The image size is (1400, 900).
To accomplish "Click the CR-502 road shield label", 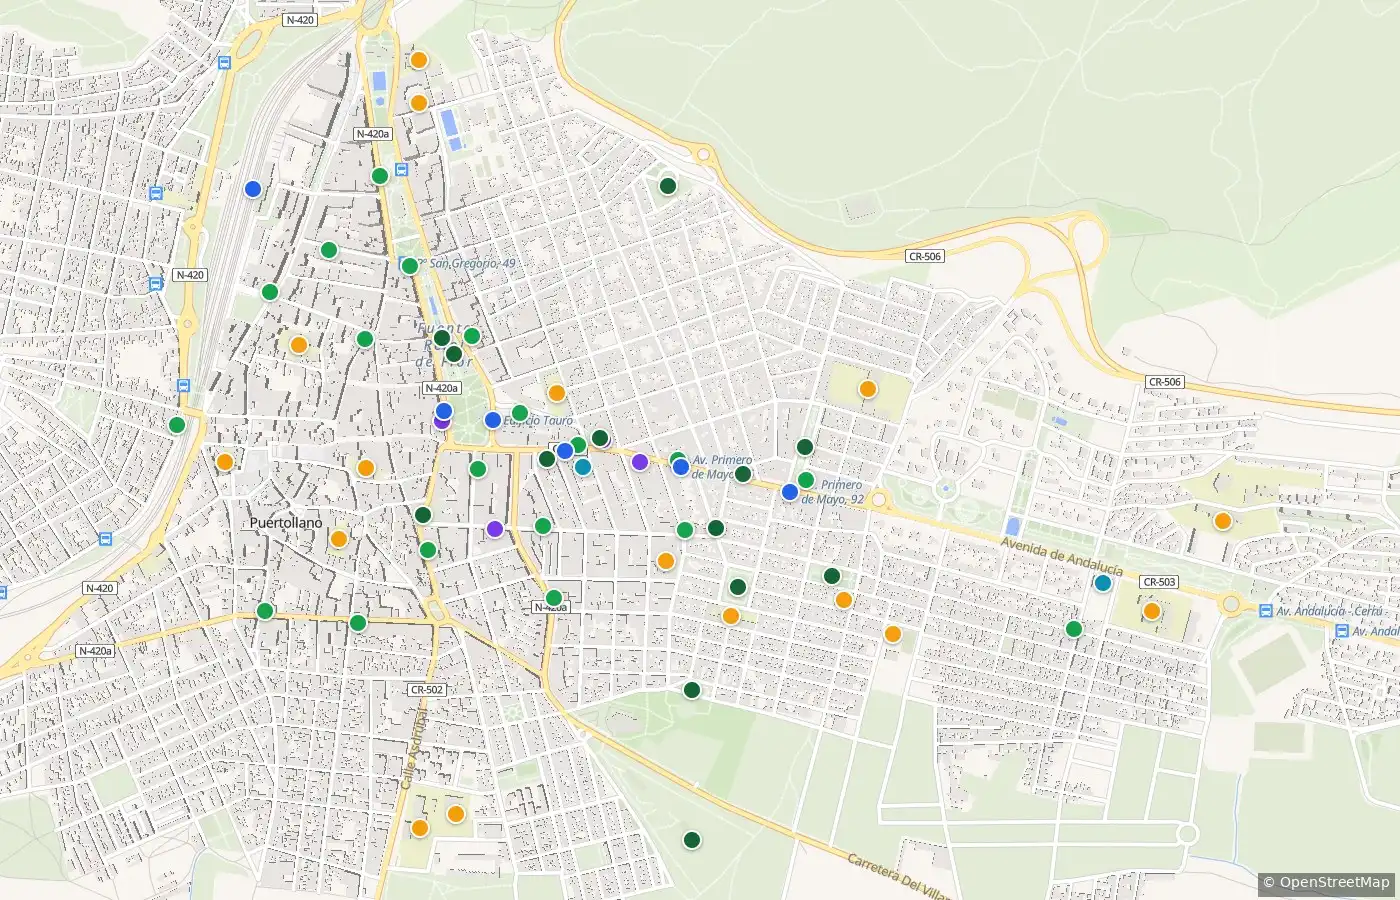I will coord(427,690).
